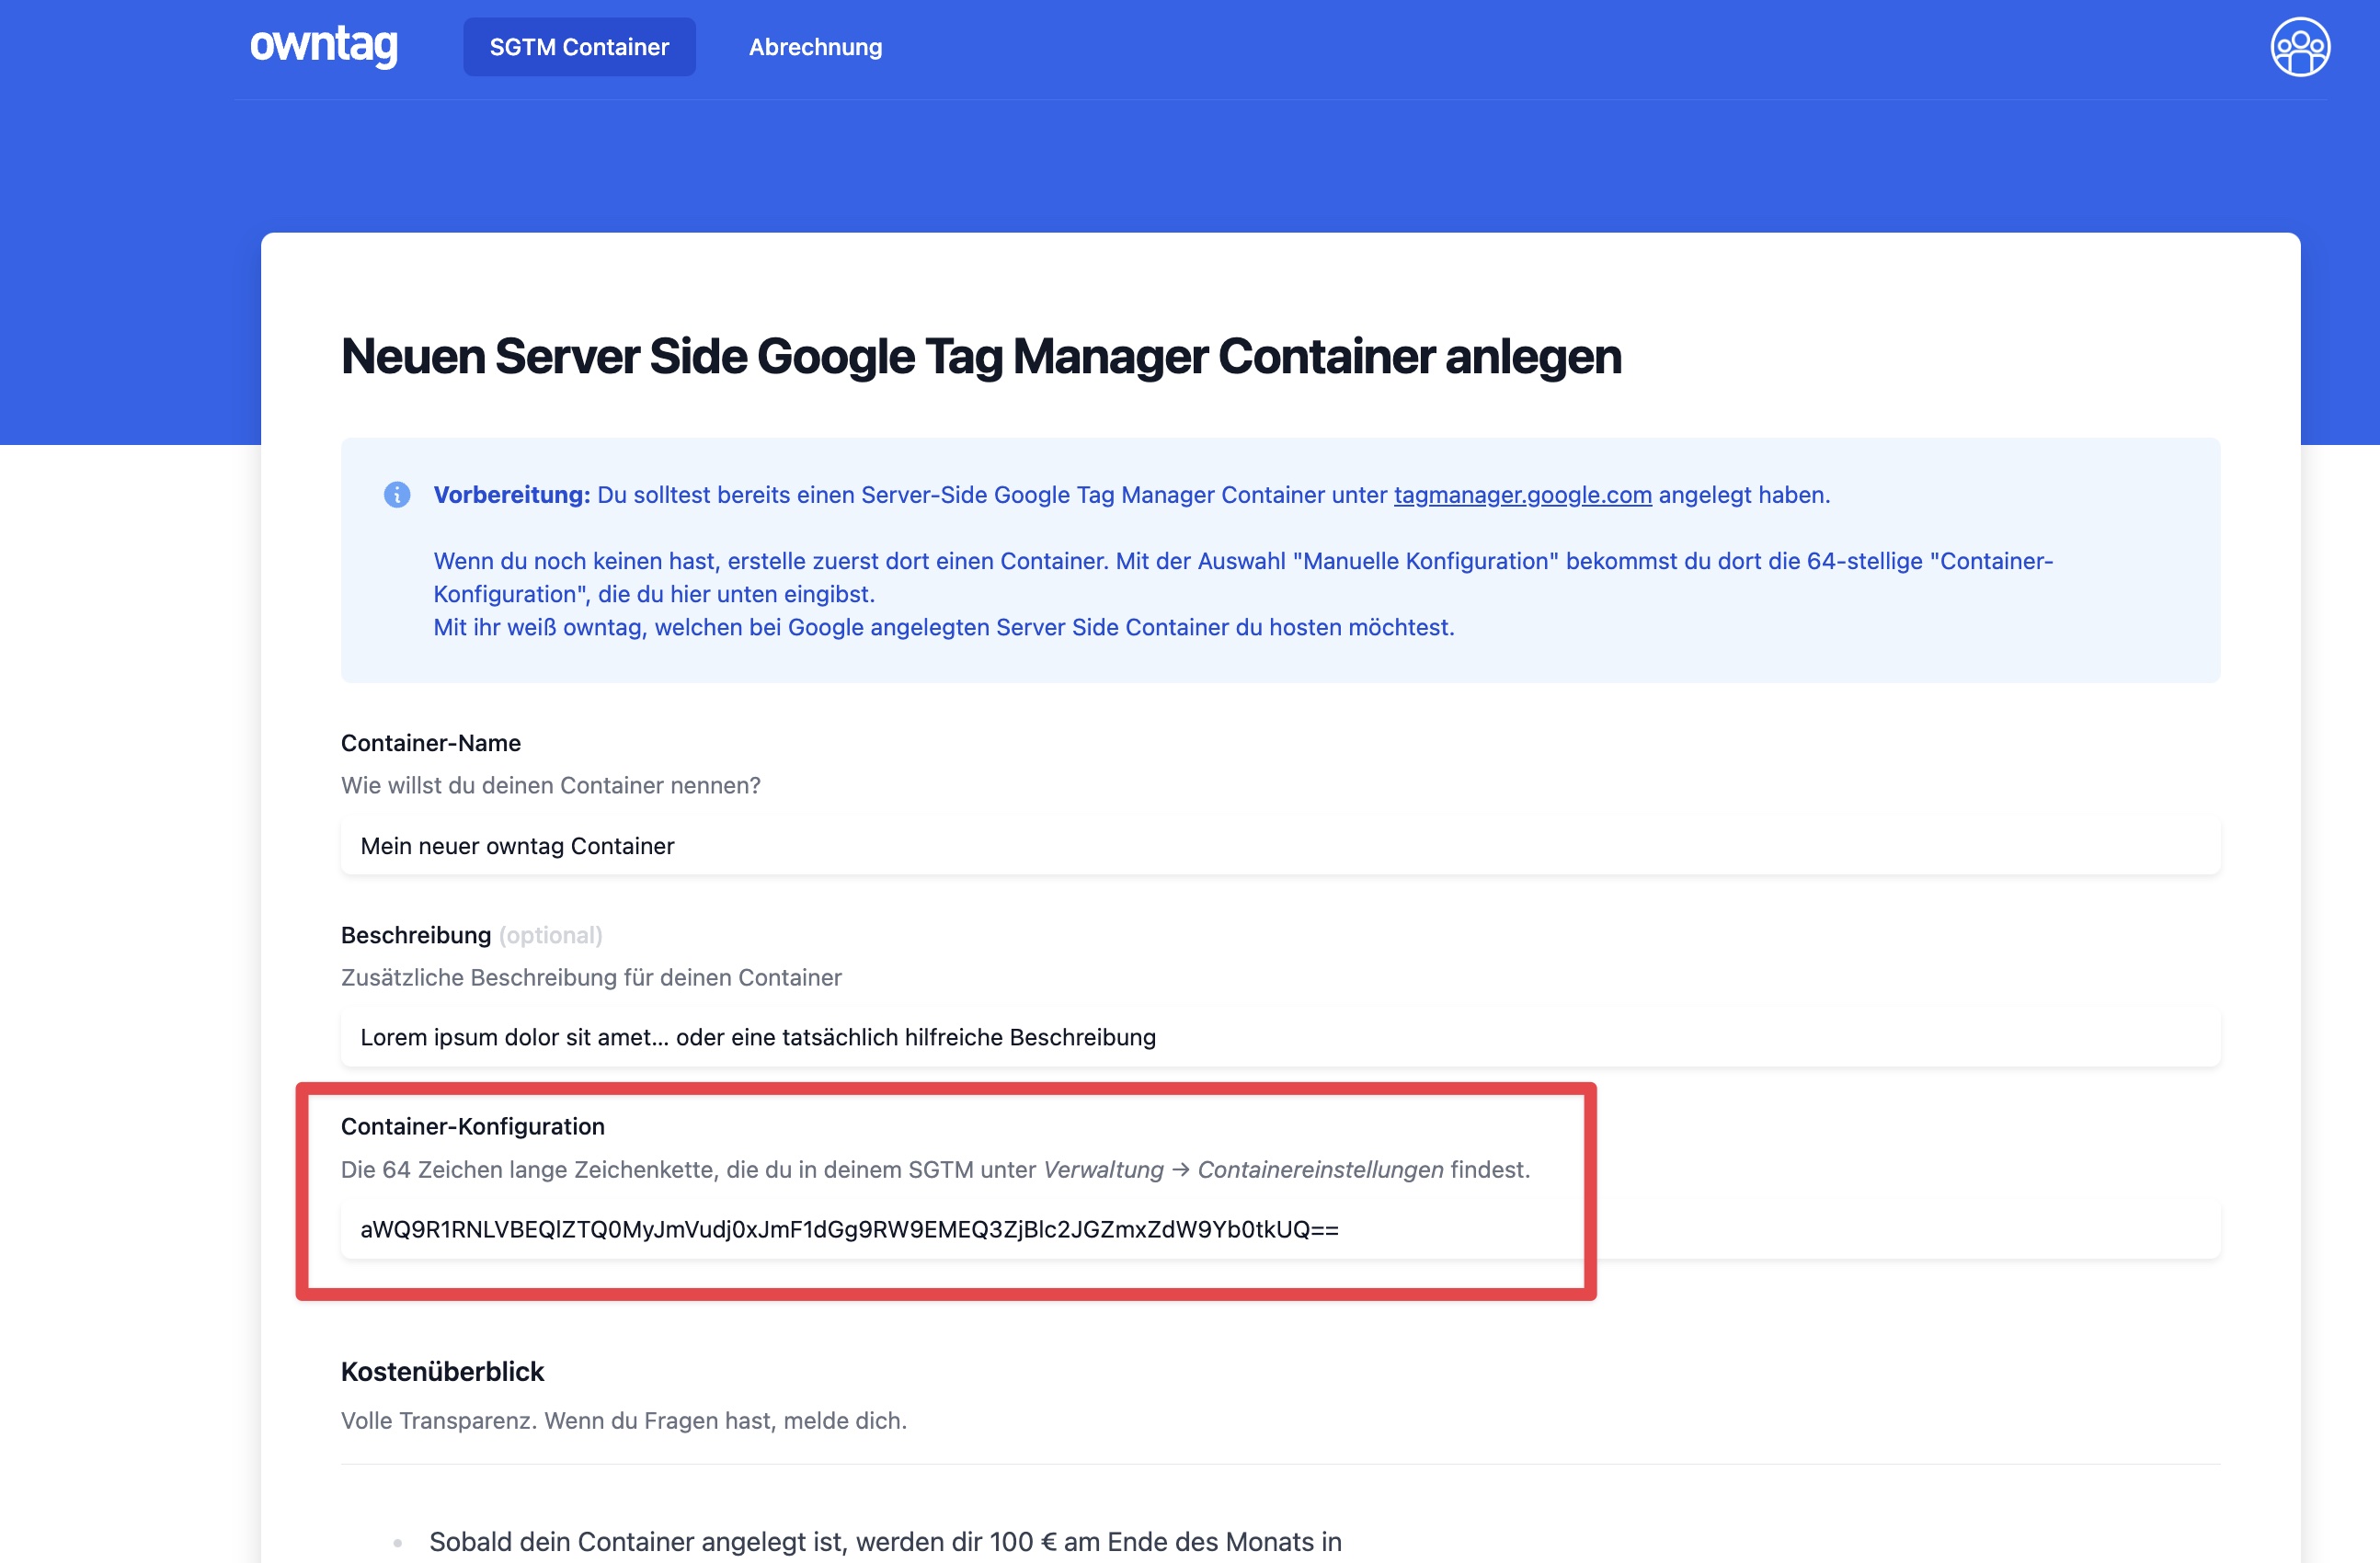Open the user account avatar icon

pyautogui.click(x=2299, y=47)
